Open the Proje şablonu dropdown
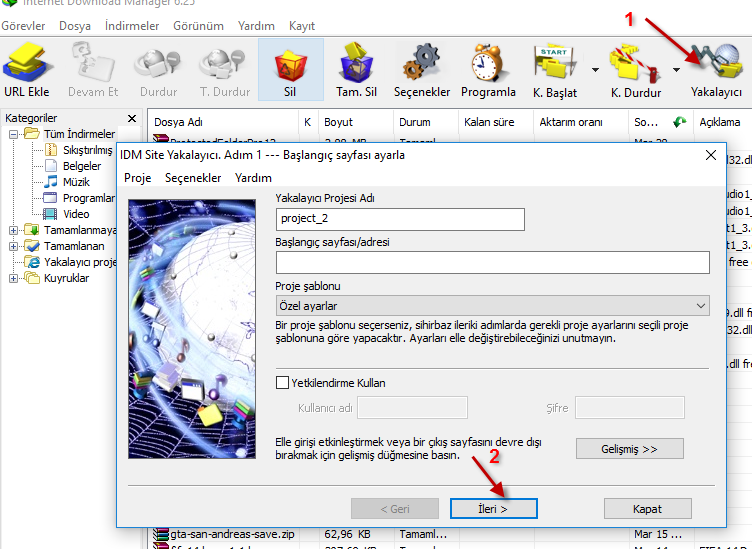Viewport: 752px width, 549px height. (x=493, y=306)
